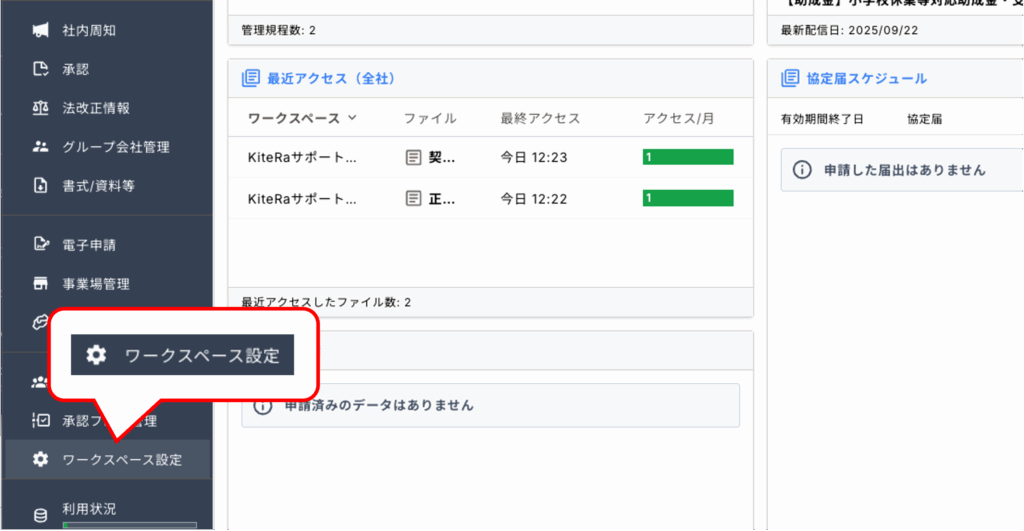Select 法改正情報 in the sidebar menu

pos(96,108)
